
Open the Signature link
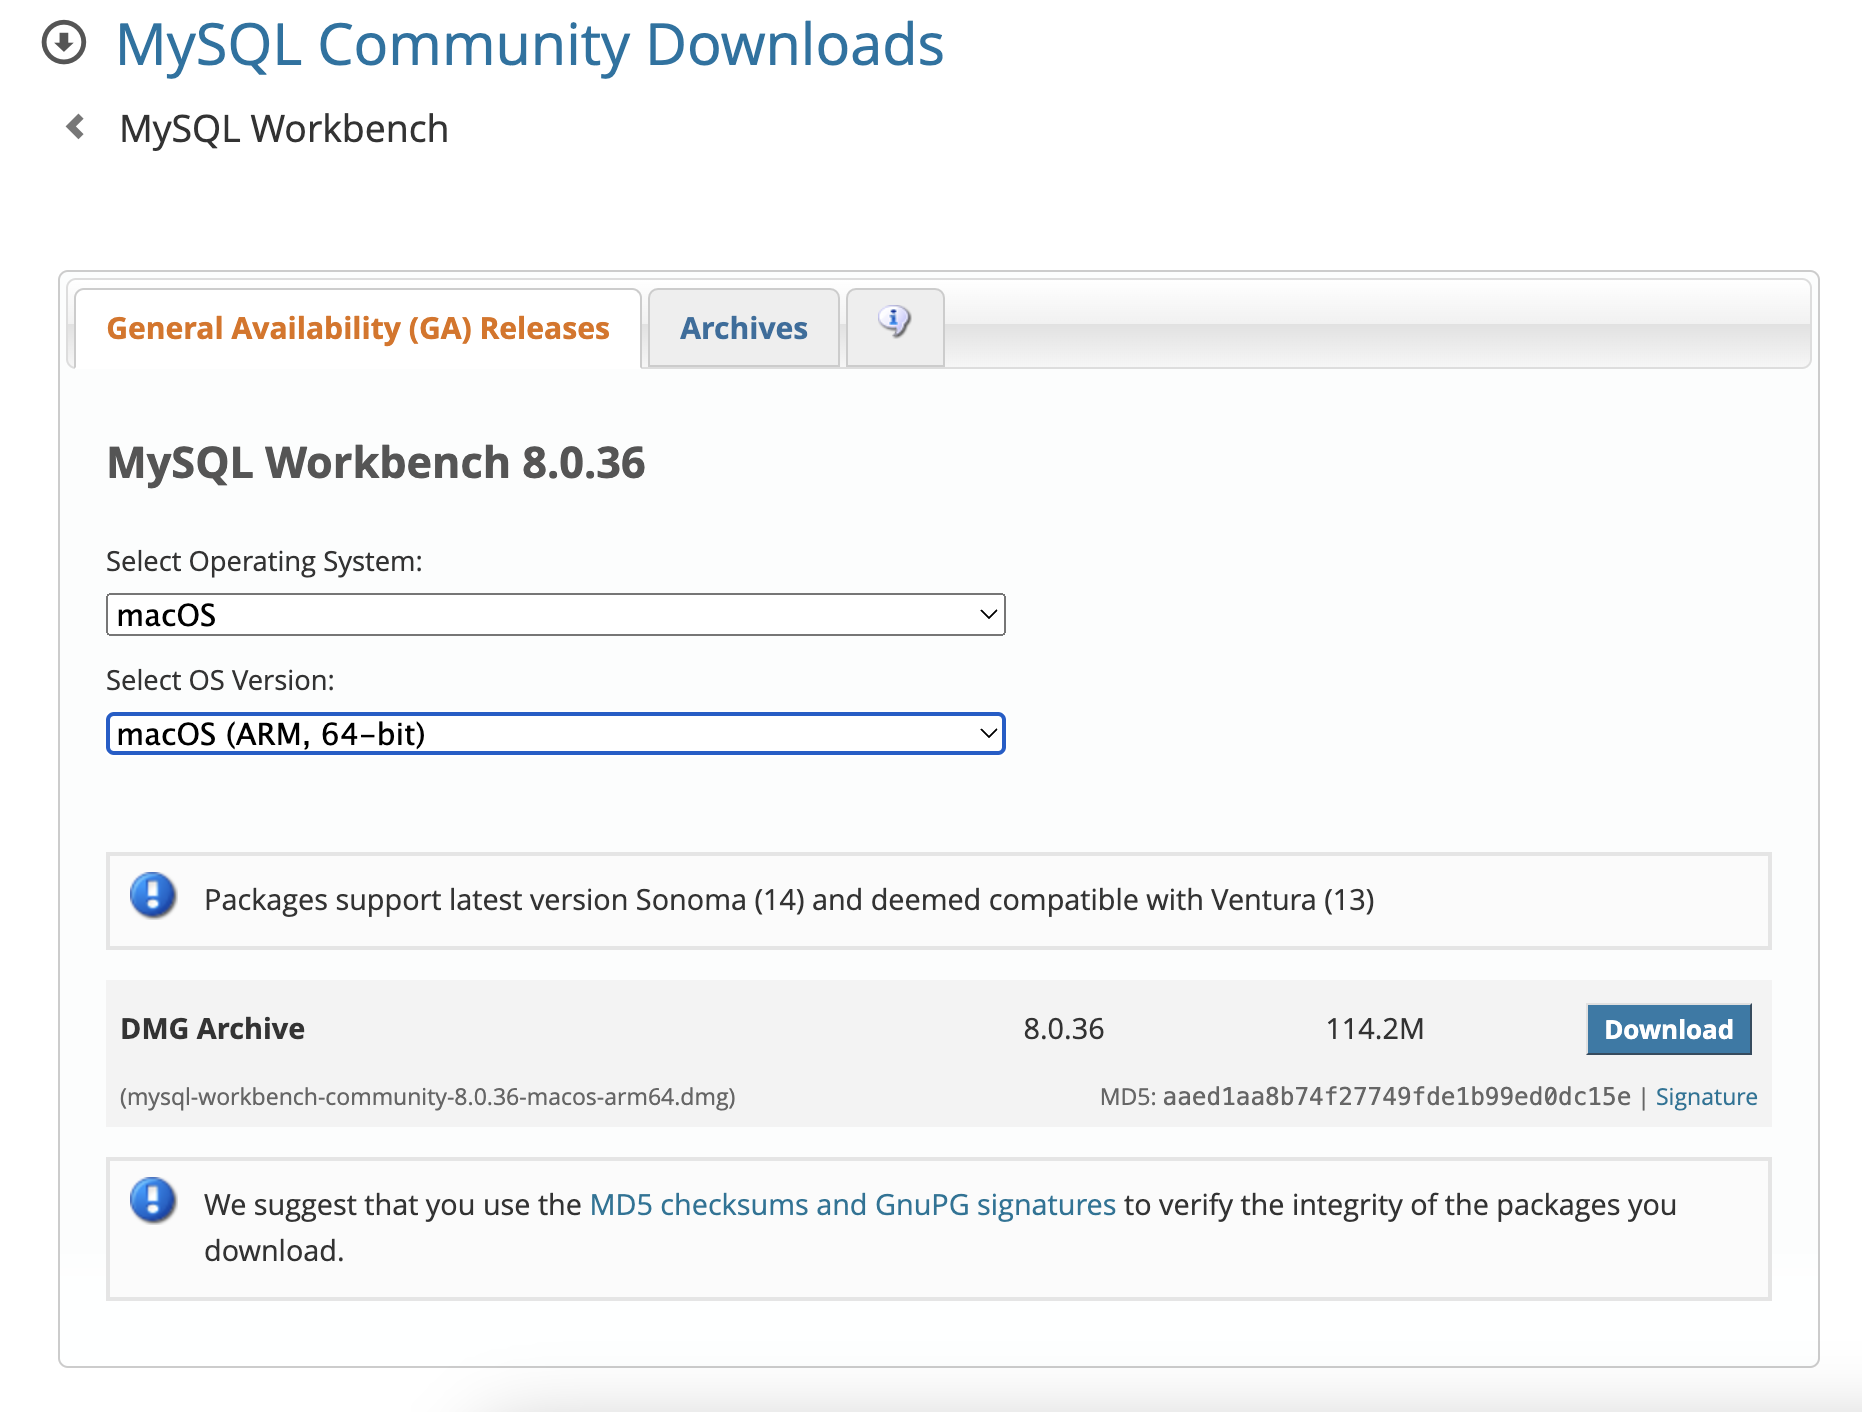(x=1706, y=1096)
